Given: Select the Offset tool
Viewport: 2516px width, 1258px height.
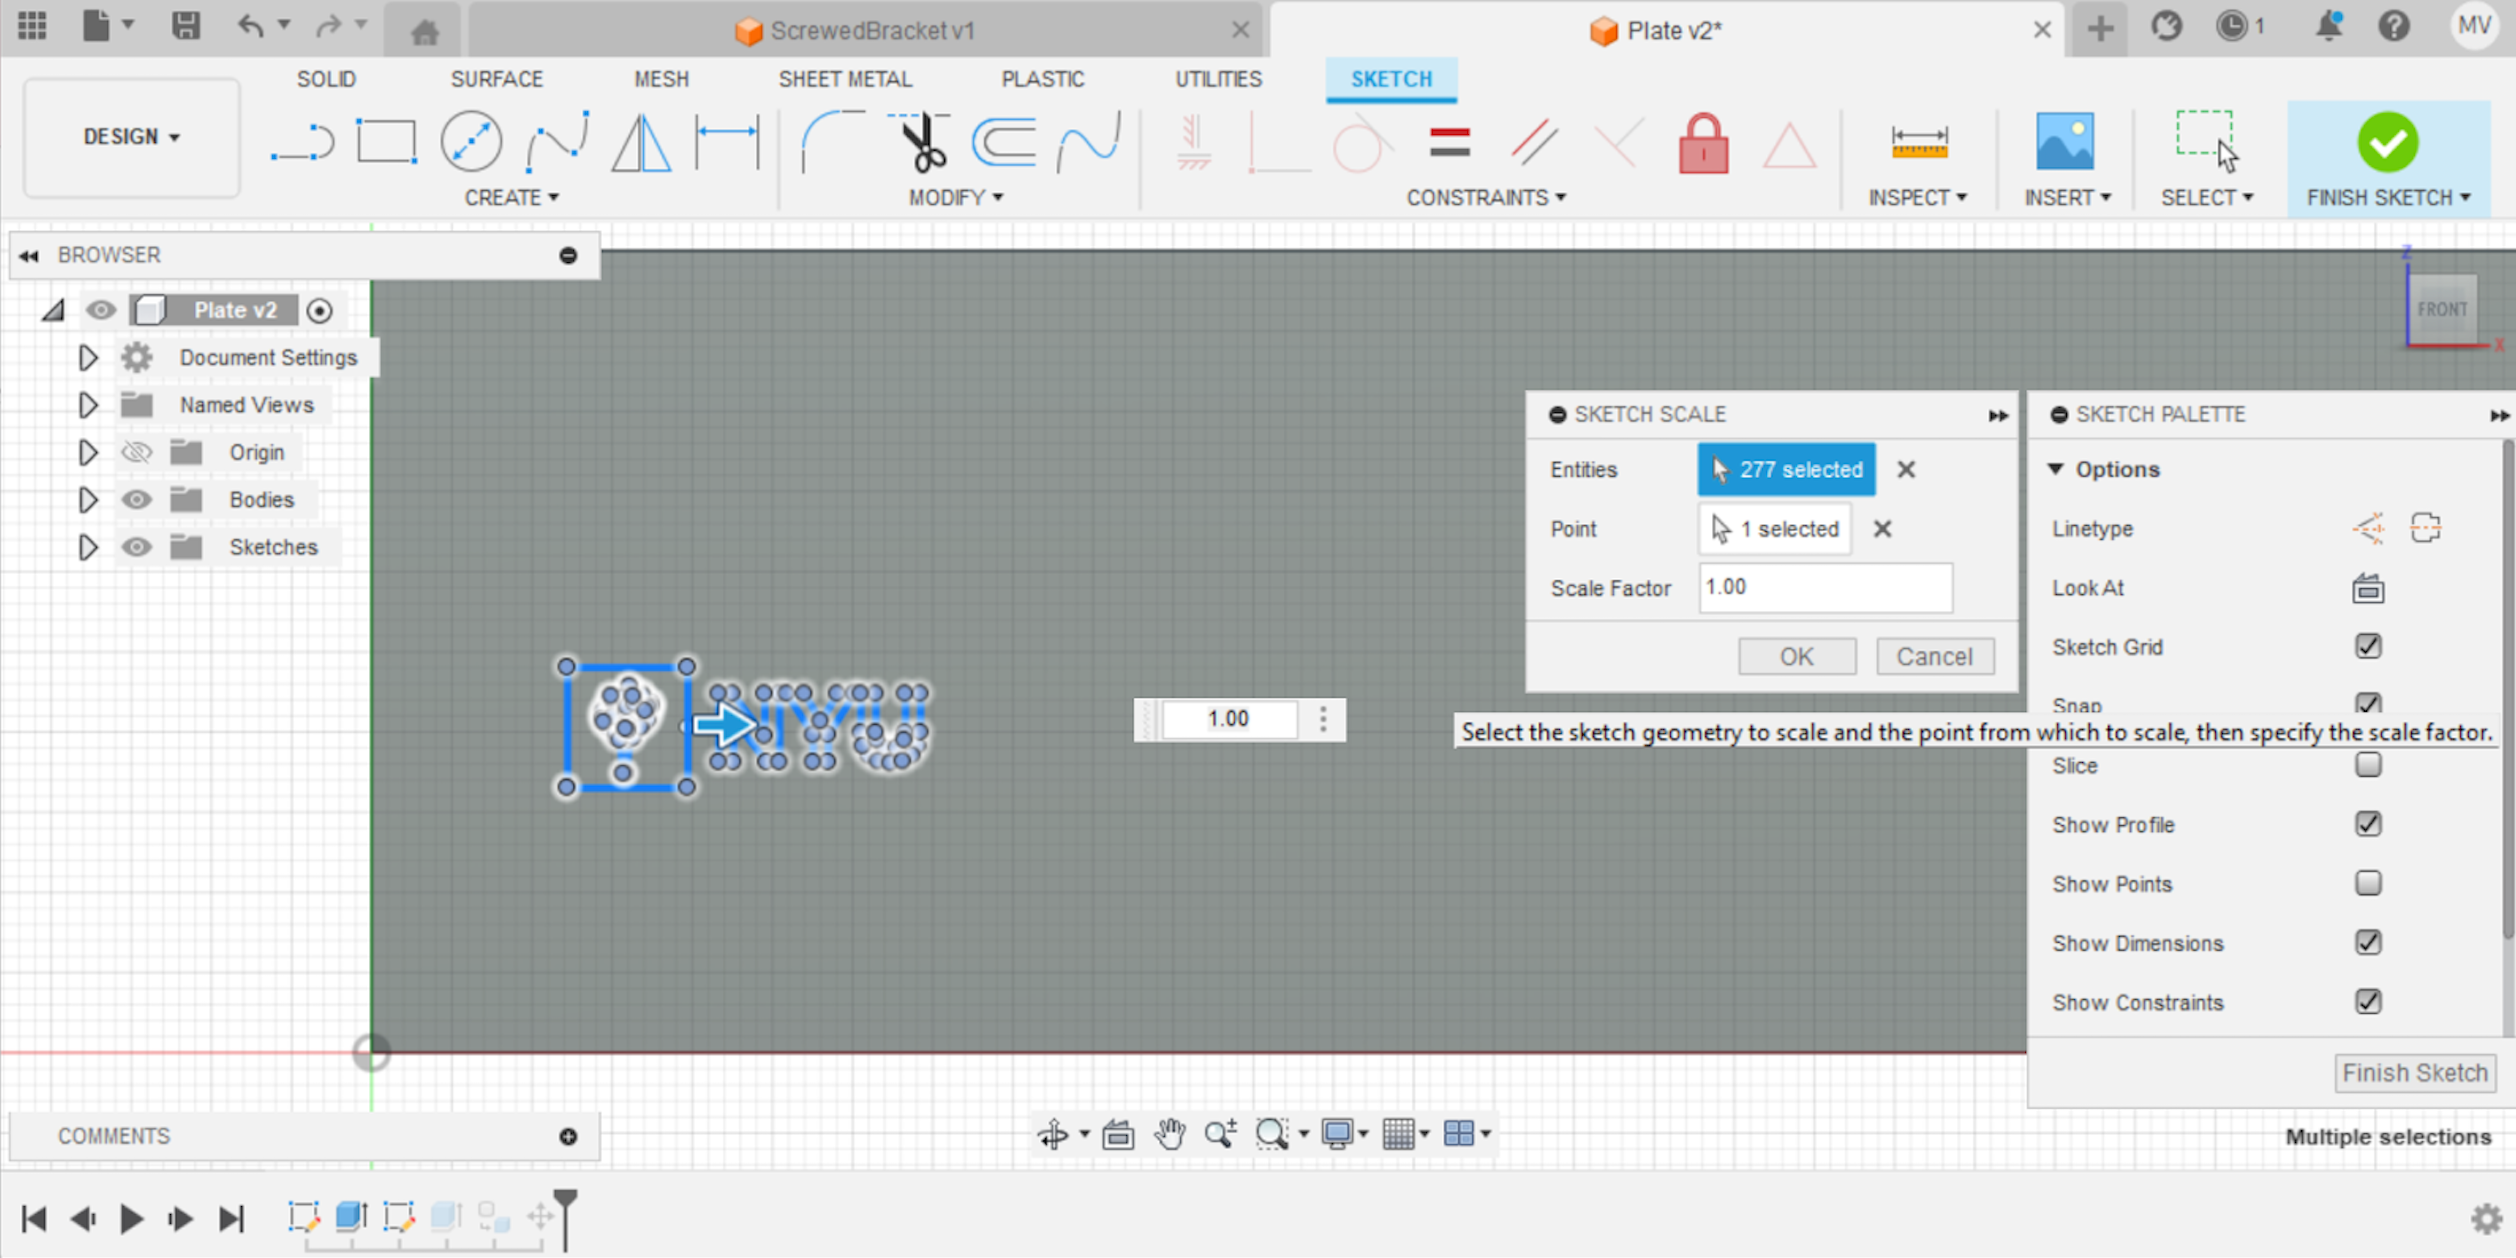Looking at the screenshot, I should pos(1004,142).
